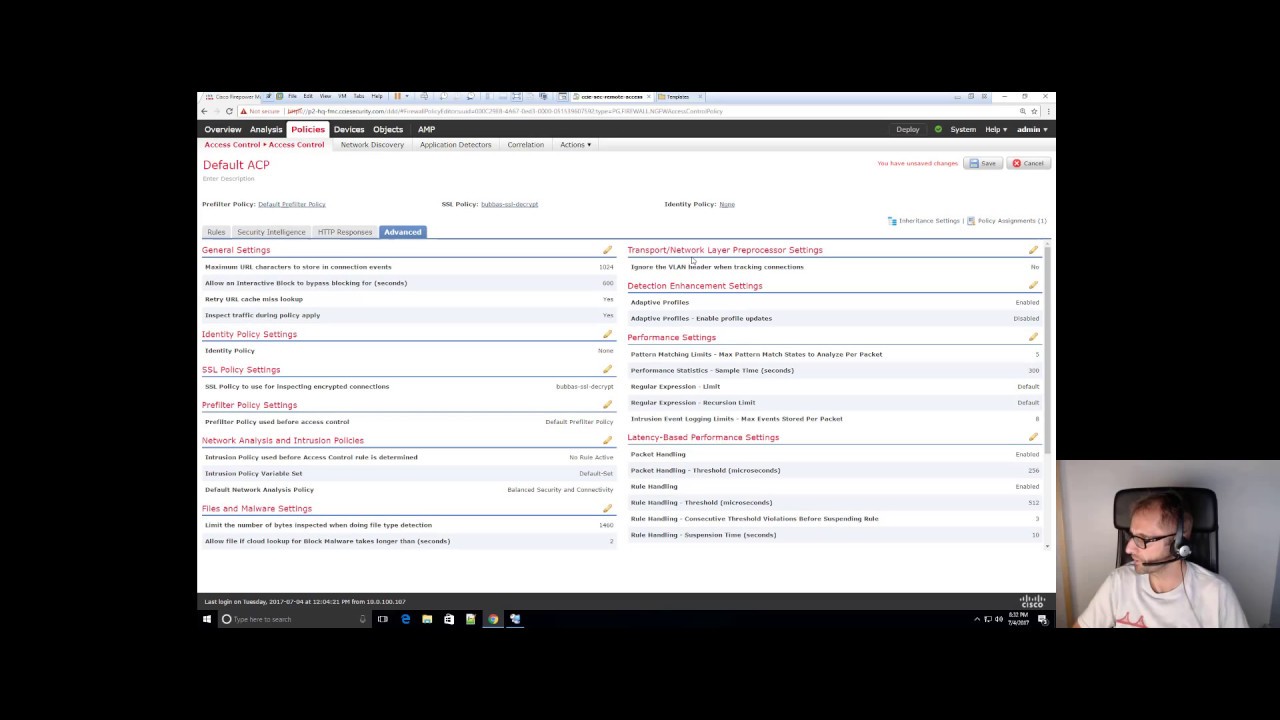Open Policy Assignments (1)
The width and height of the screenshot is (1280, 720).
click(1006, 221)
